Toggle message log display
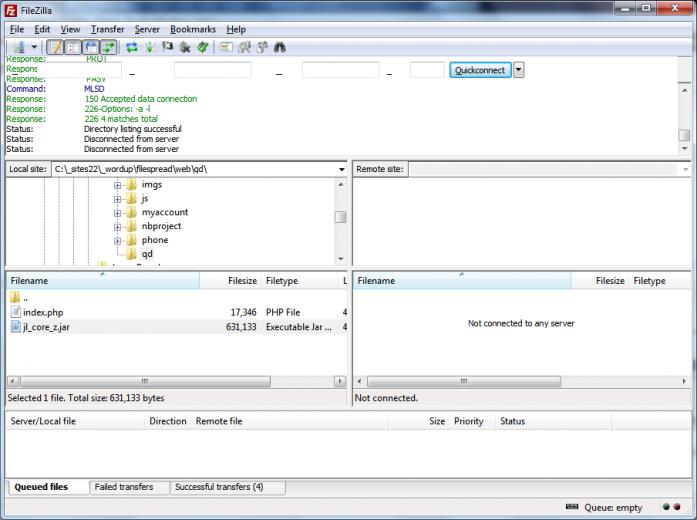The image size is (697, 520). pyautogui.click(x=55, y=47)
